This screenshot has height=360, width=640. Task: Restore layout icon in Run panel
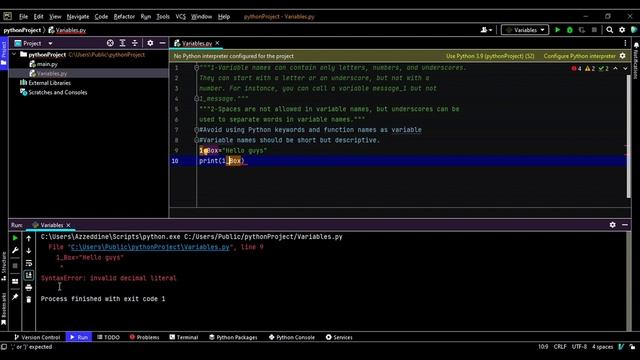point(15,281)
